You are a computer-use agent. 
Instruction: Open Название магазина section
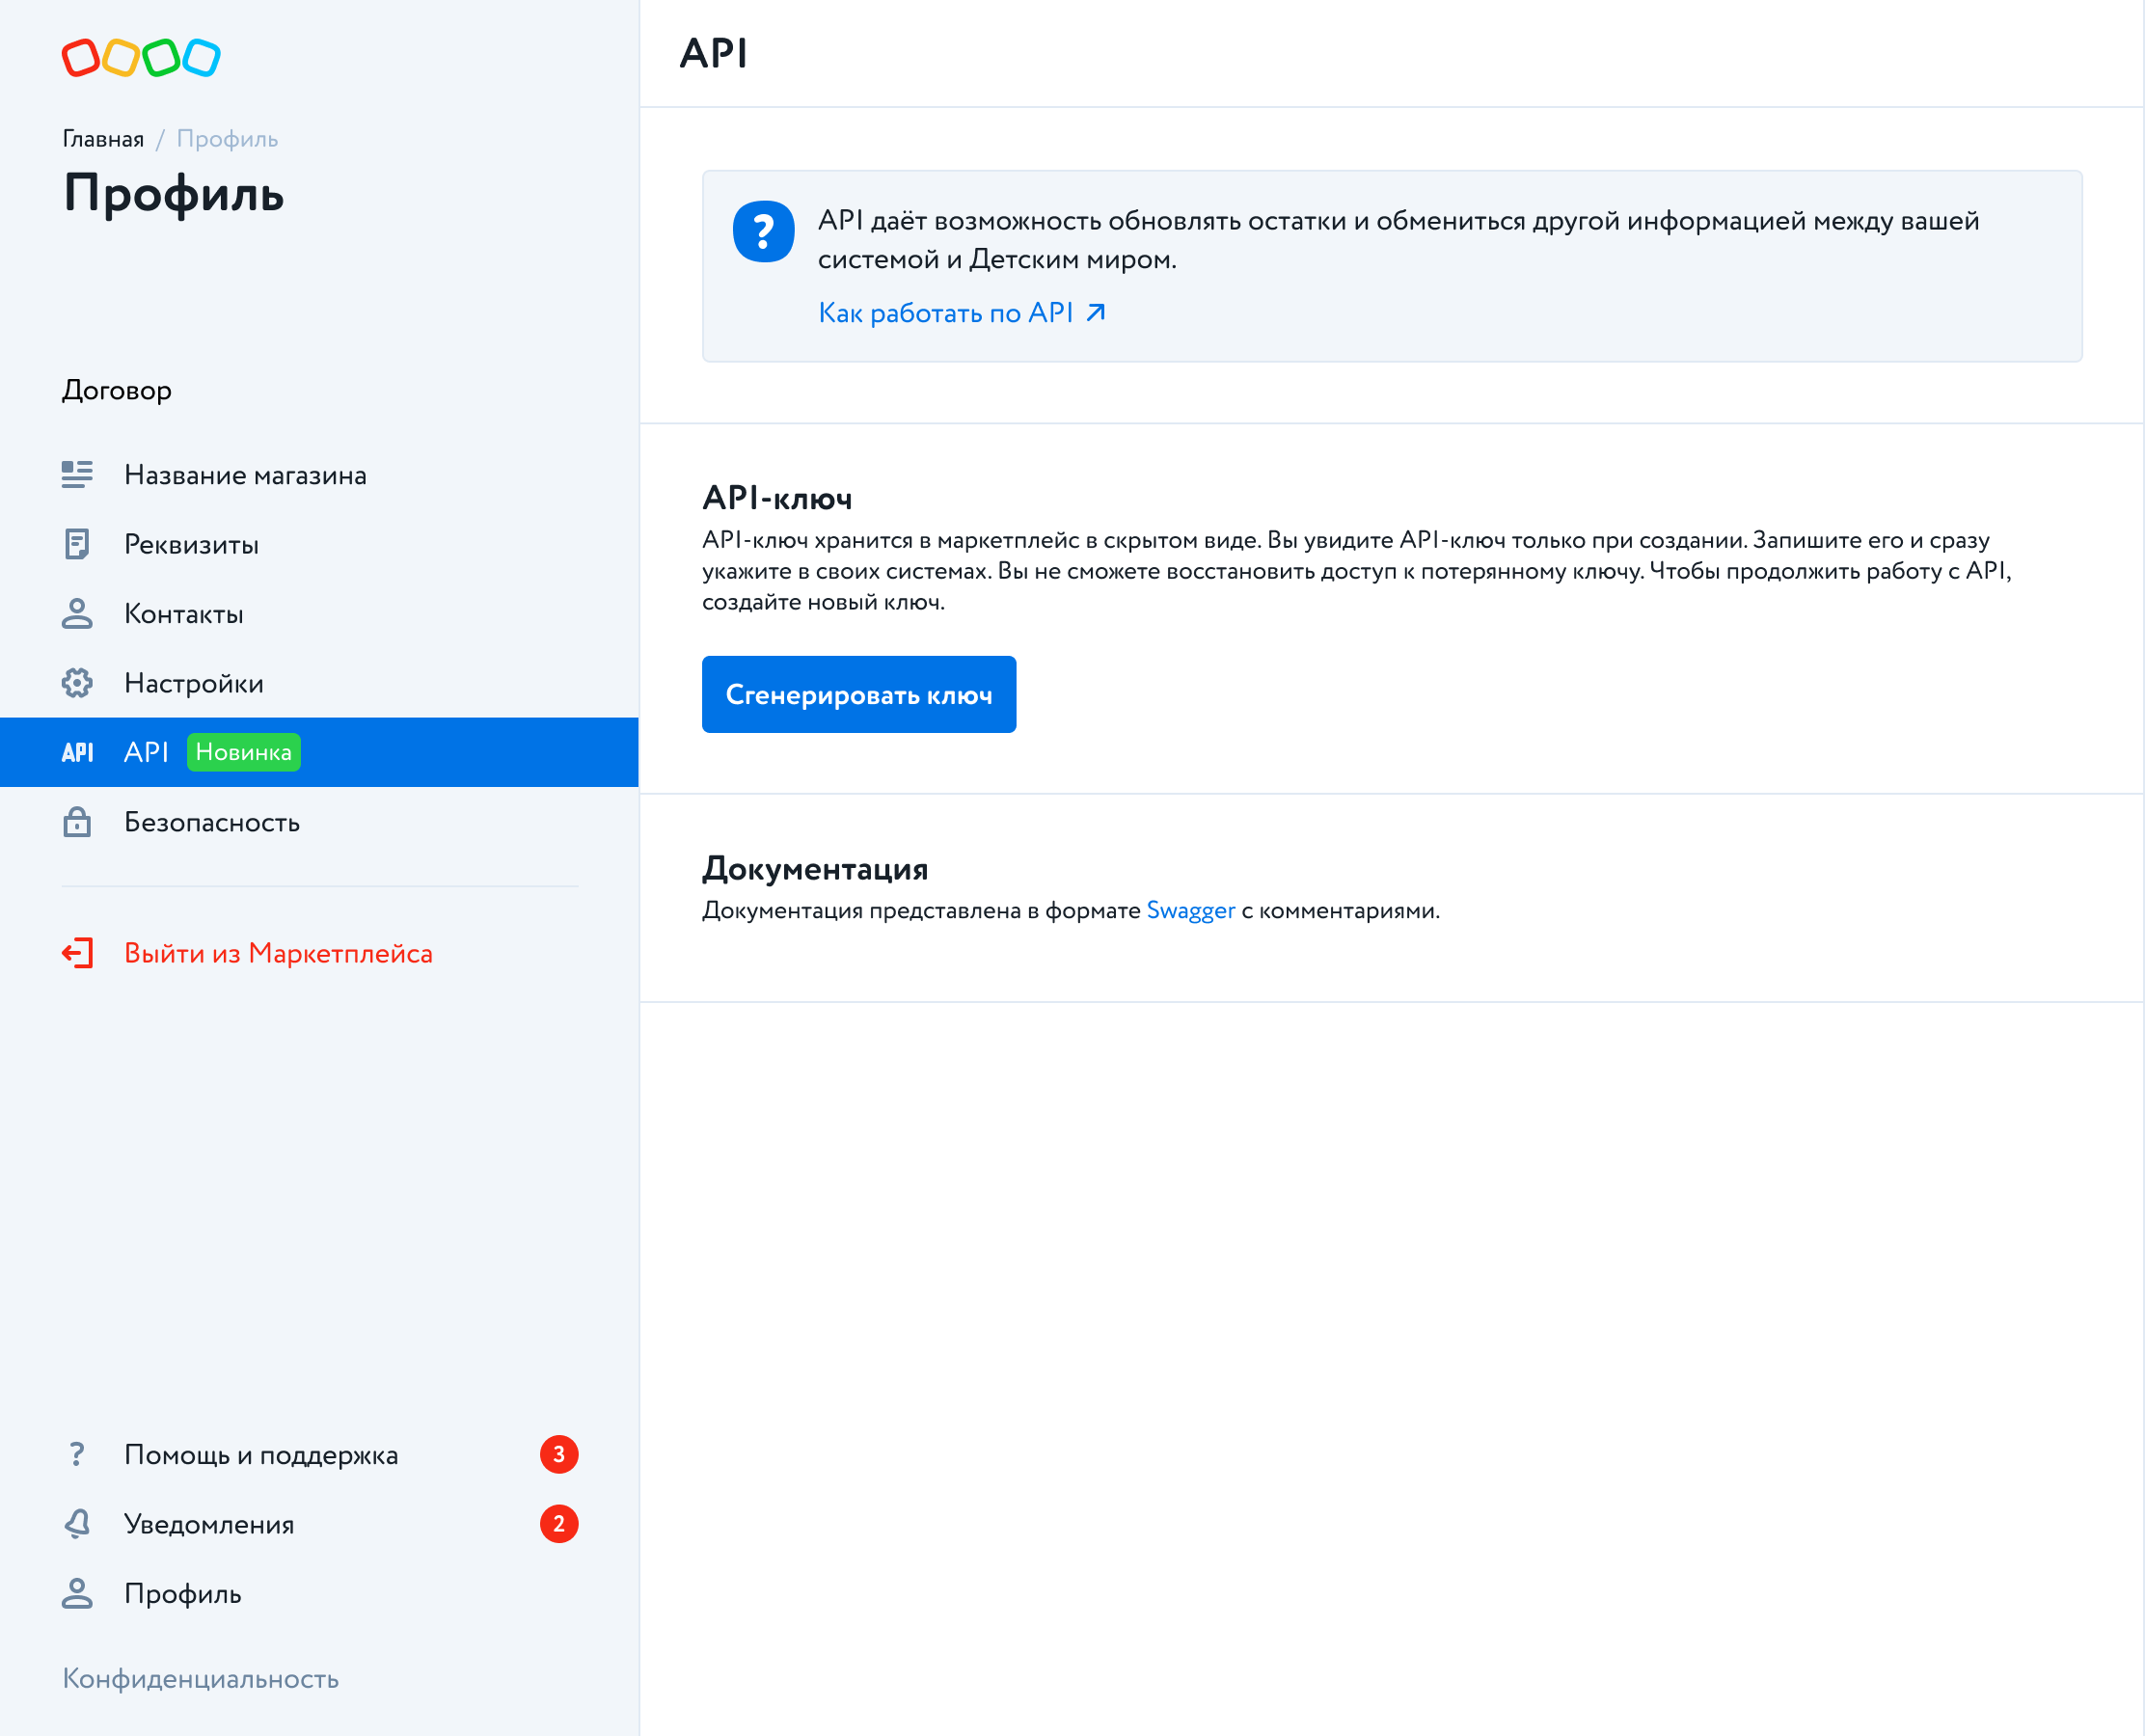(x=319, y=475)
